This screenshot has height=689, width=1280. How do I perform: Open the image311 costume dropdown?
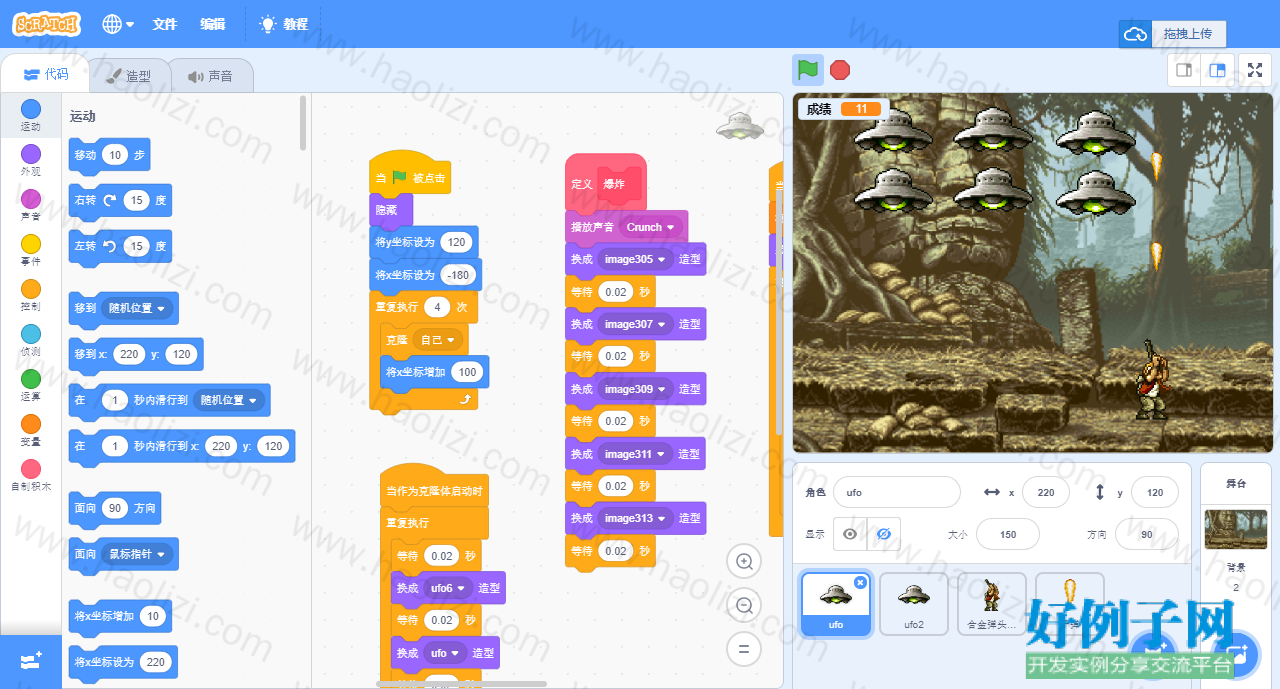coord(635,454)
